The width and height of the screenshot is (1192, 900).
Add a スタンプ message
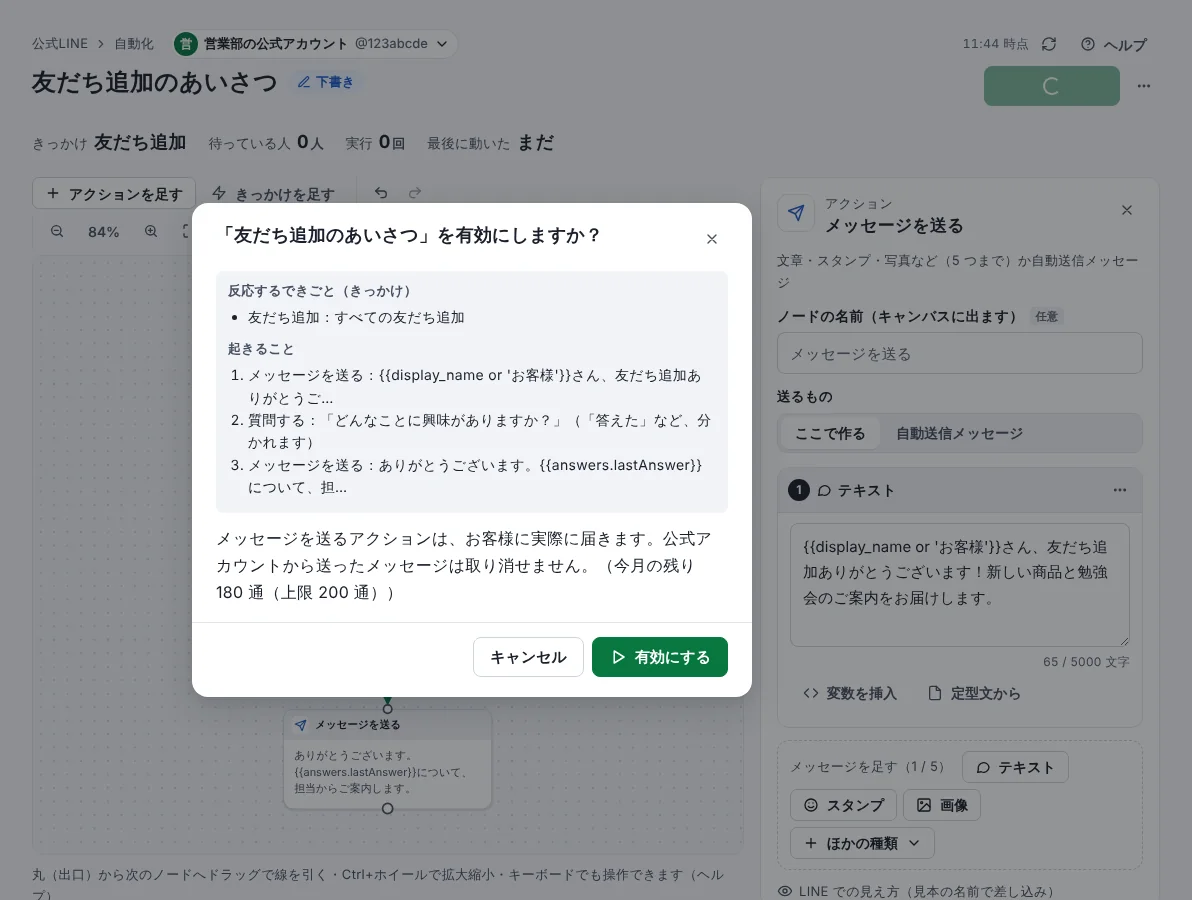tap(844, 805)
